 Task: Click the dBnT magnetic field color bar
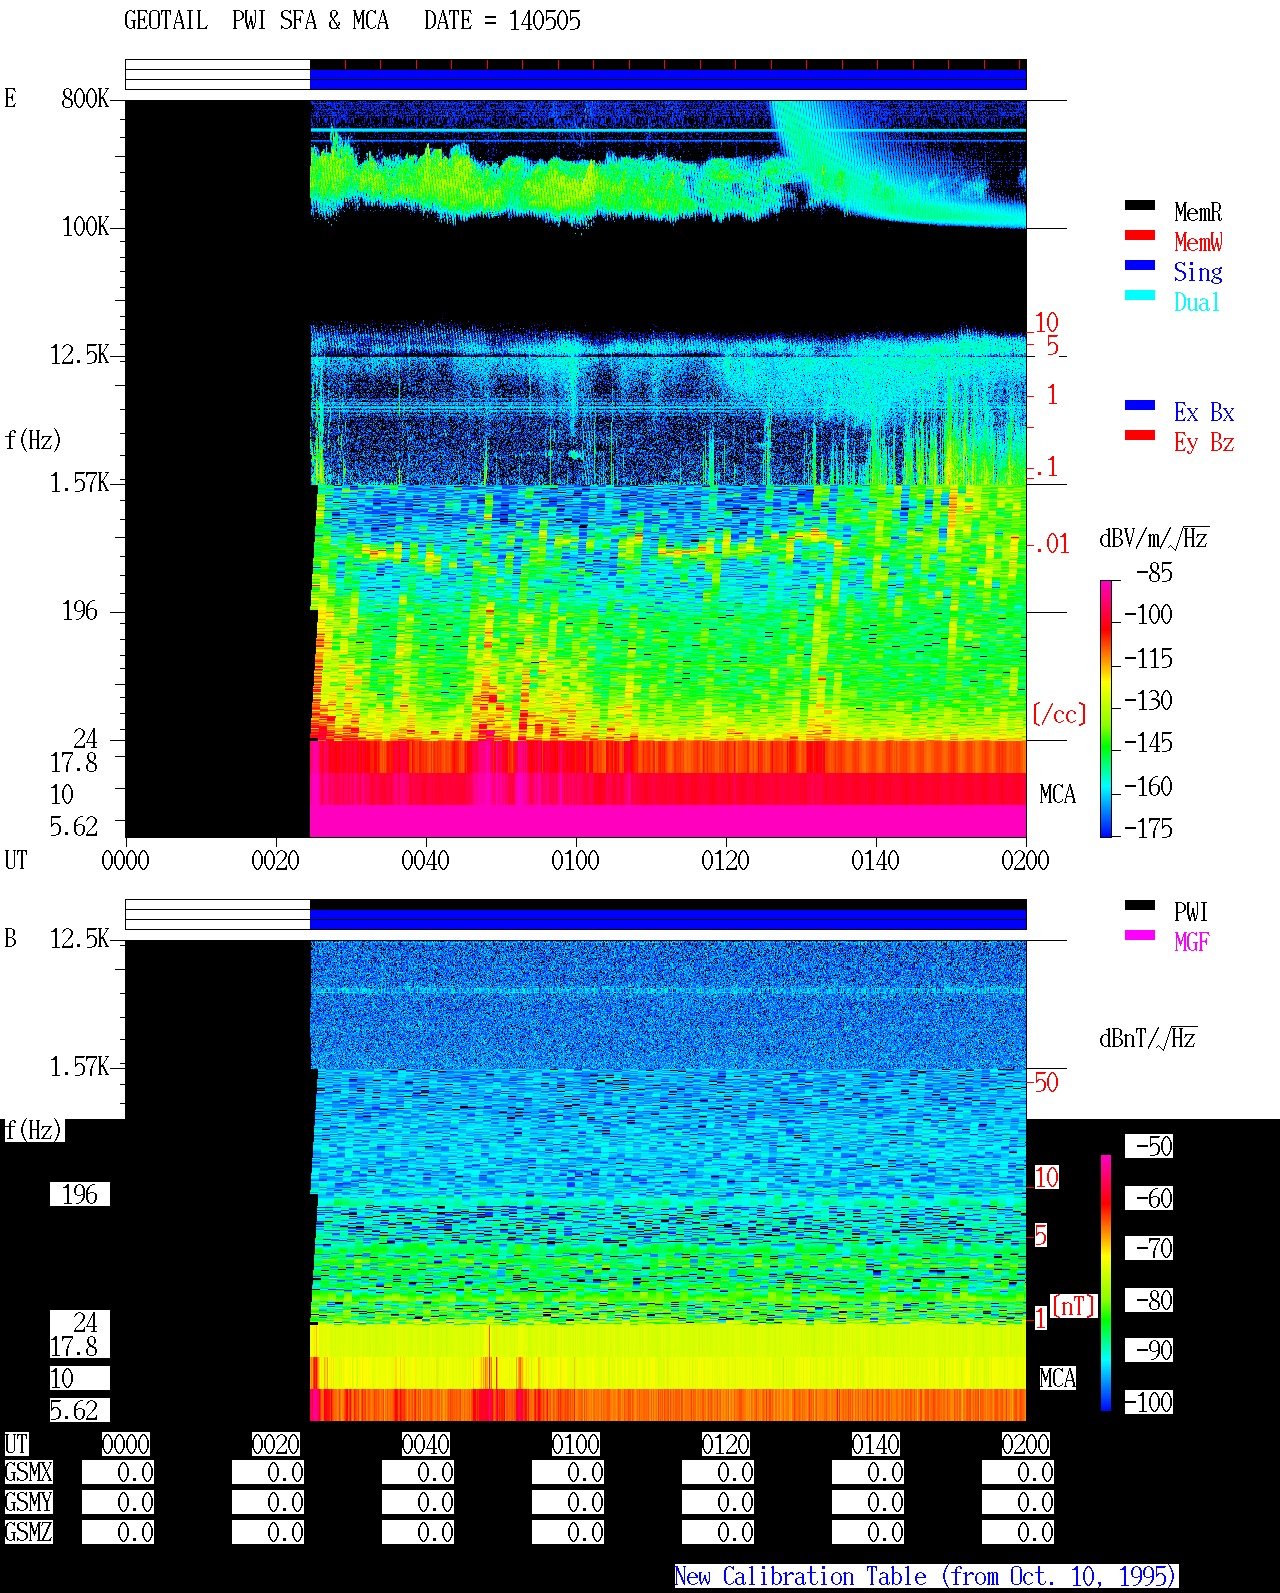[1106, 1283]
